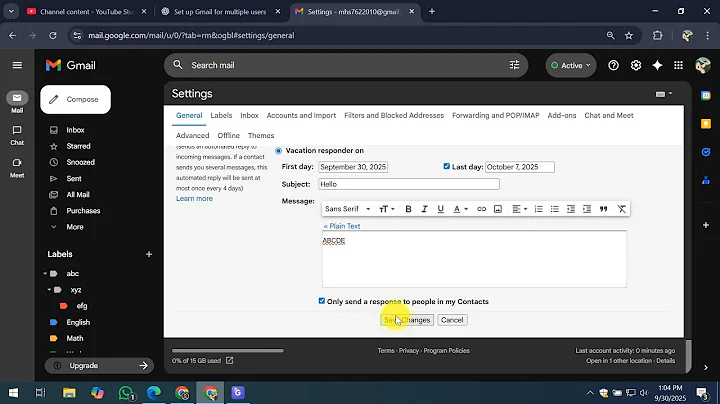Viewport: 720px width, 404px height.
Task: Open input tools dropdown in Settings header
Action: [664, 94]
